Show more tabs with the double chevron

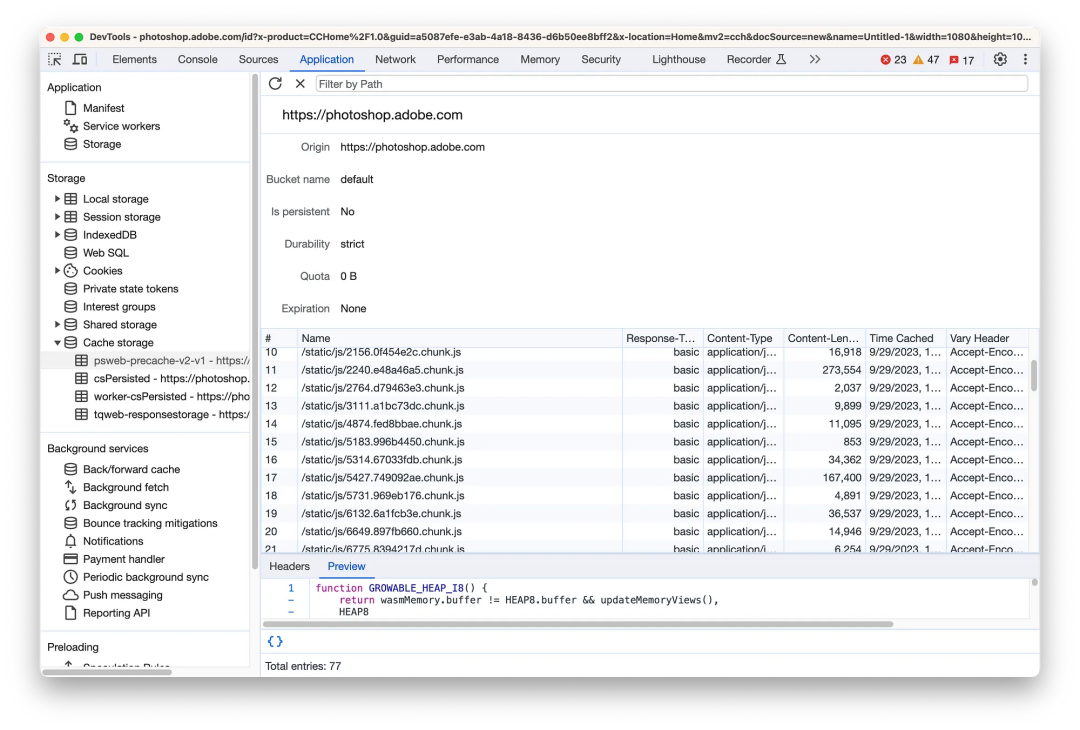tap(815, 59)
